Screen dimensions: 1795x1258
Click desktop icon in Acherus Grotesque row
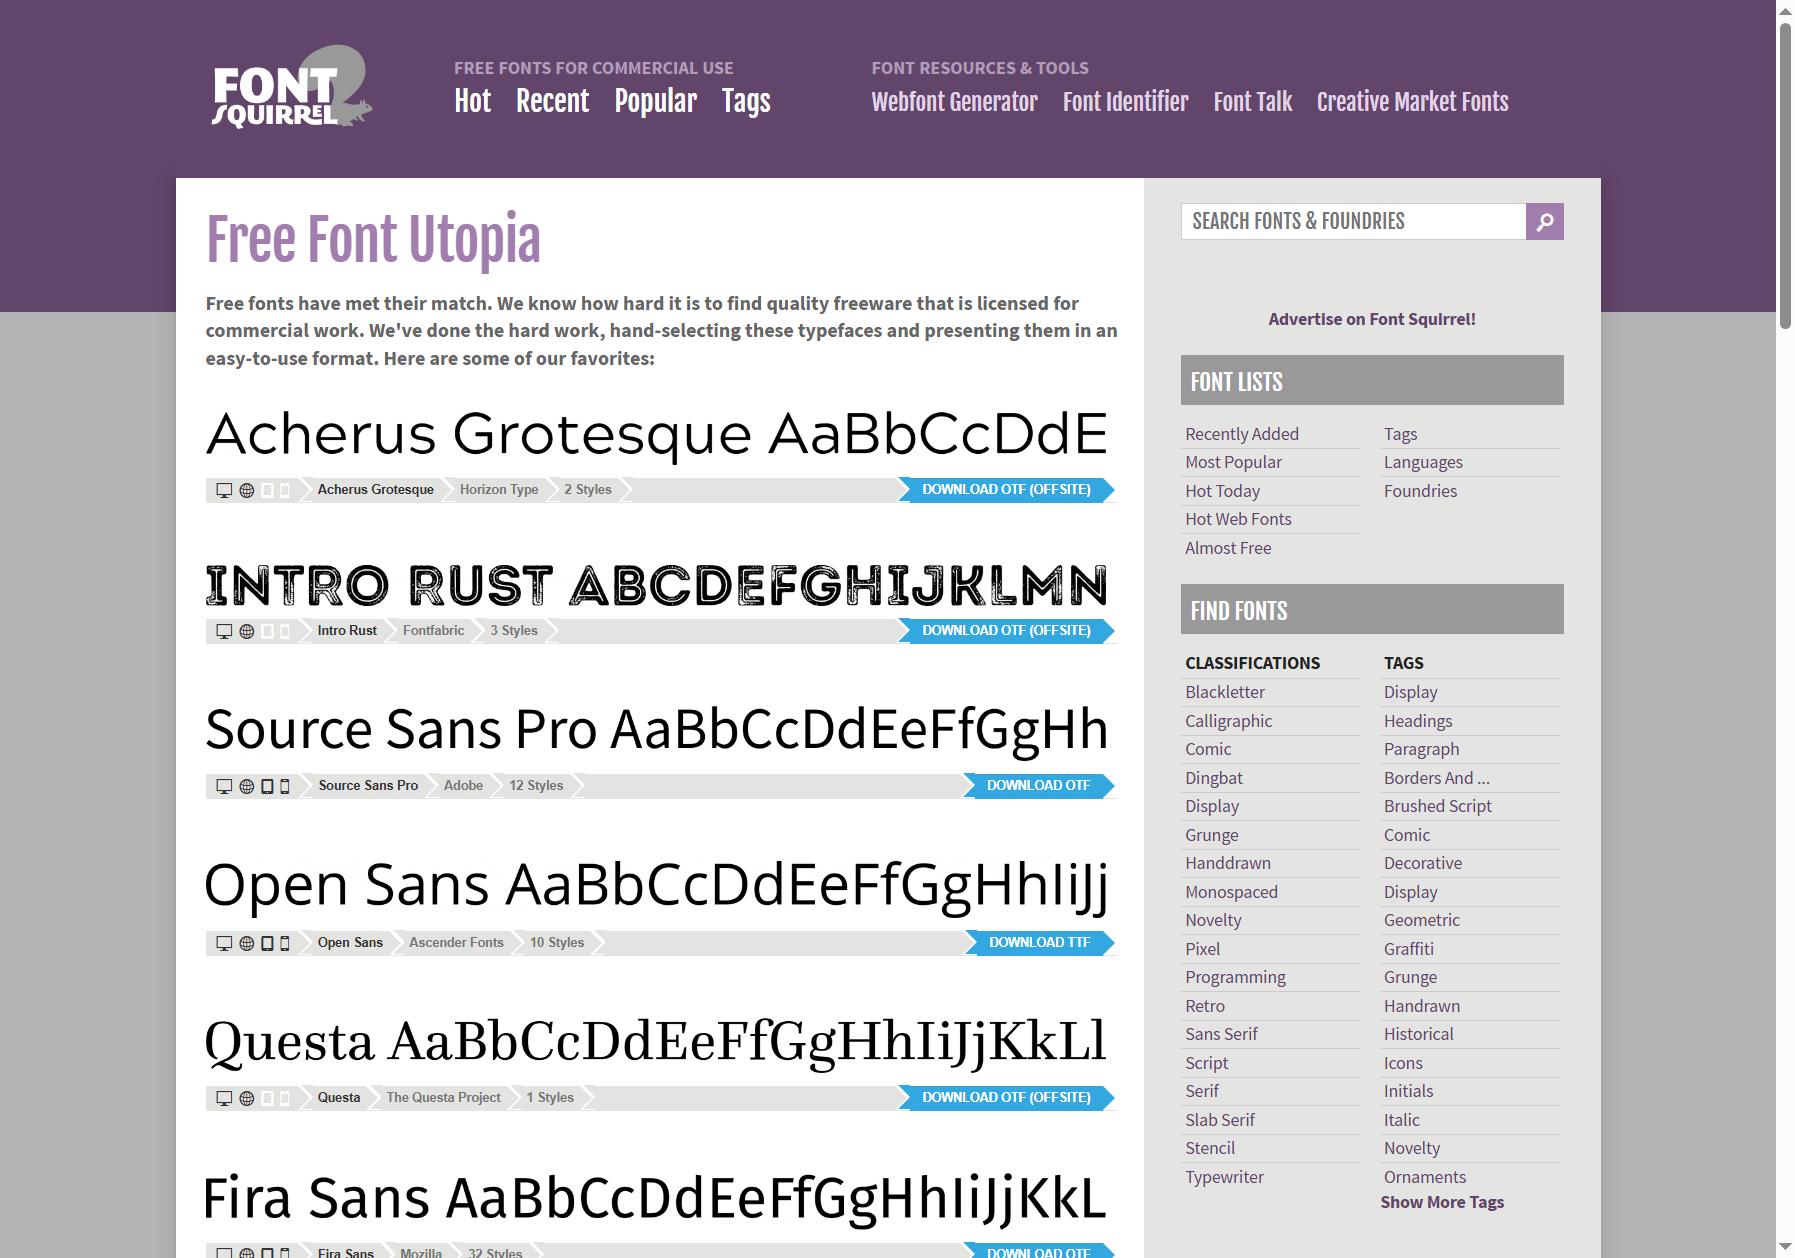[x=224, y=490]
